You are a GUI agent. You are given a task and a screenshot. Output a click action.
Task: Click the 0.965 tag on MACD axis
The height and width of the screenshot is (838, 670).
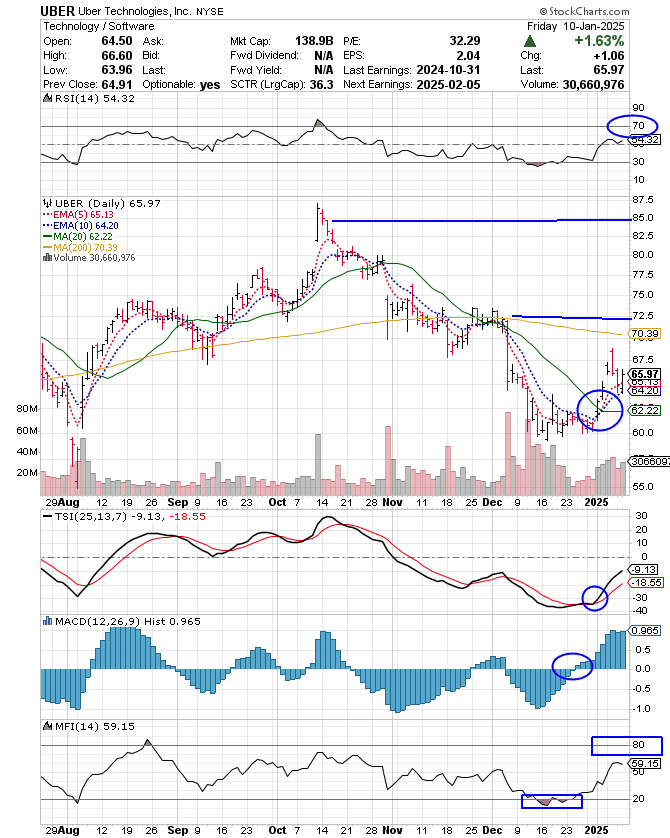point(645,631)
